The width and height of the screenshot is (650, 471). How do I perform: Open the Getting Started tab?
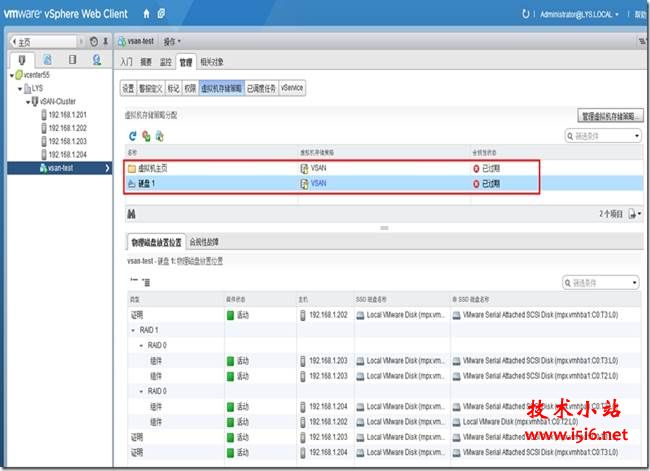pyautogui.click(x=126, y=62)
